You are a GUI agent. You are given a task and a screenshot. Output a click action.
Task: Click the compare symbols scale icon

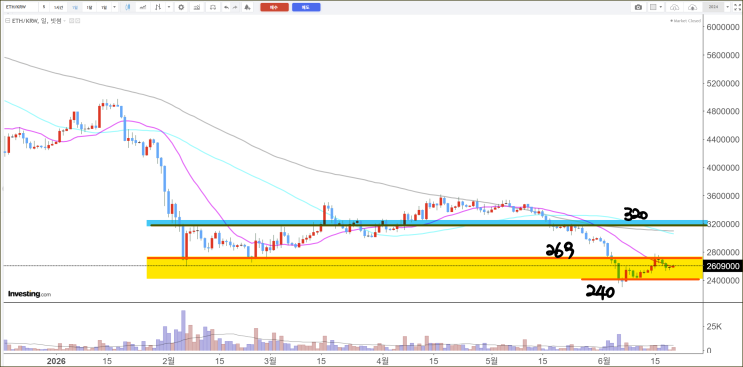(x=213, y=7)
